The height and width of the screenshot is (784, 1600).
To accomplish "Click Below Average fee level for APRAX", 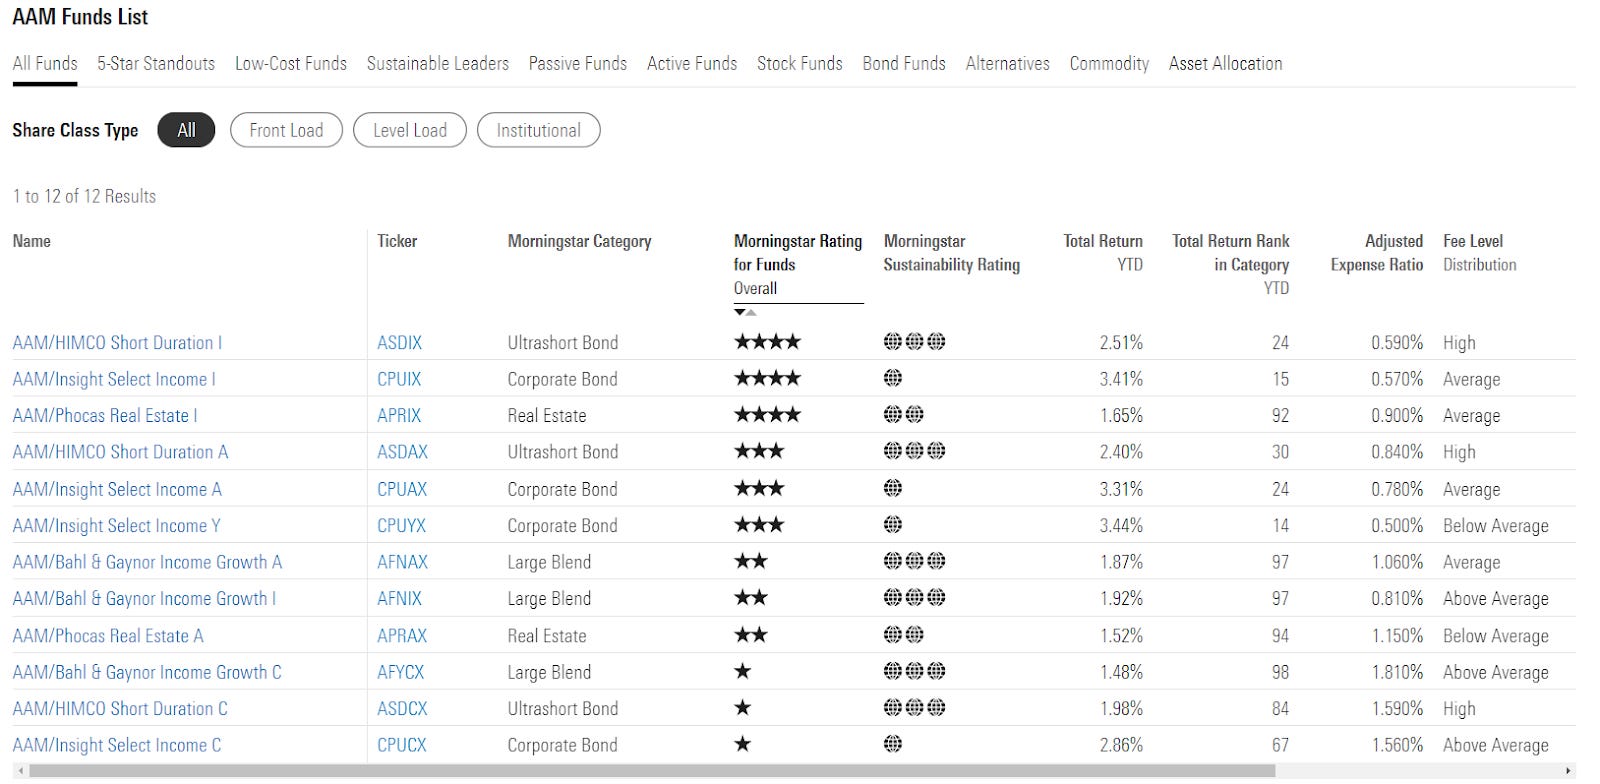I will click(1496, 636).
